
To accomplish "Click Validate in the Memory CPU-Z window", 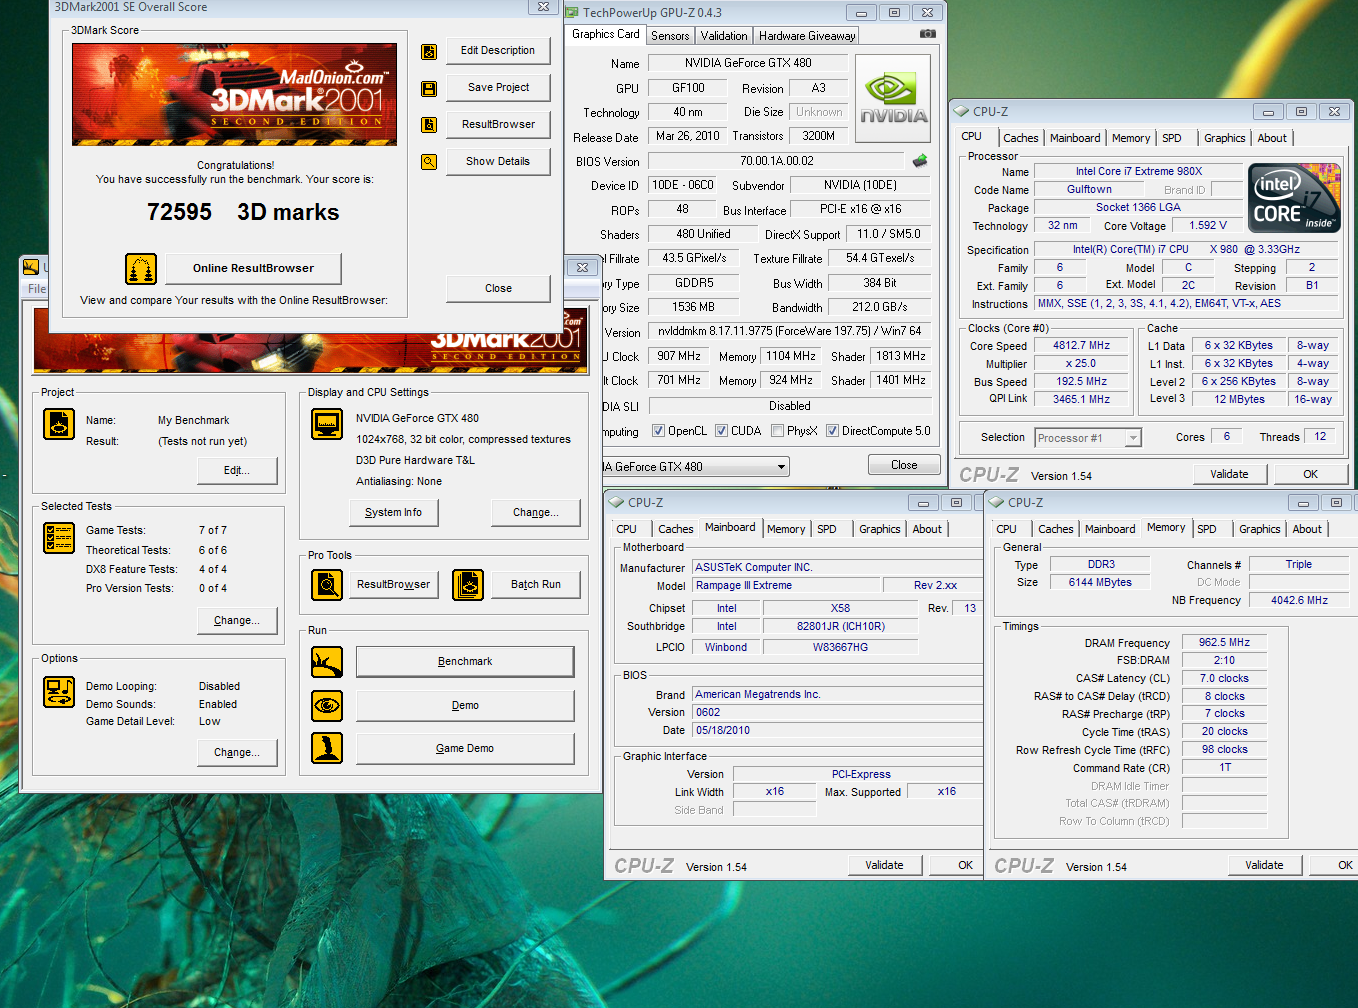I will click(1264, 865).
